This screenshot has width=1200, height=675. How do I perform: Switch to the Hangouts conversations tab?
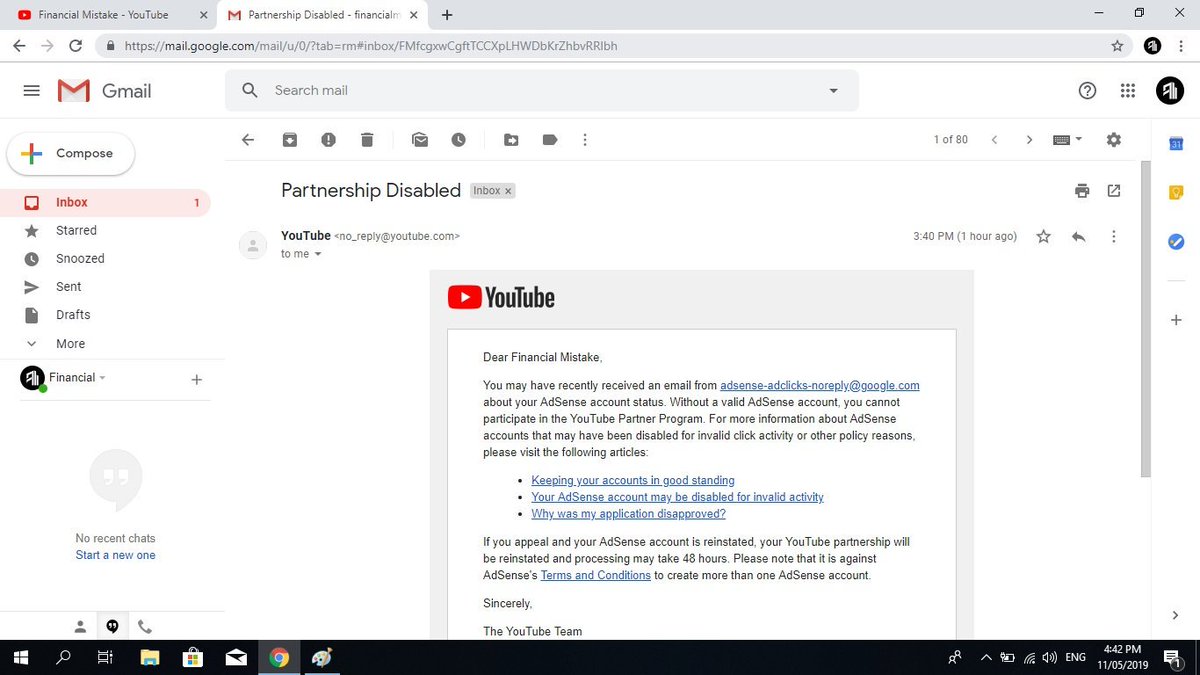[113, 627]
